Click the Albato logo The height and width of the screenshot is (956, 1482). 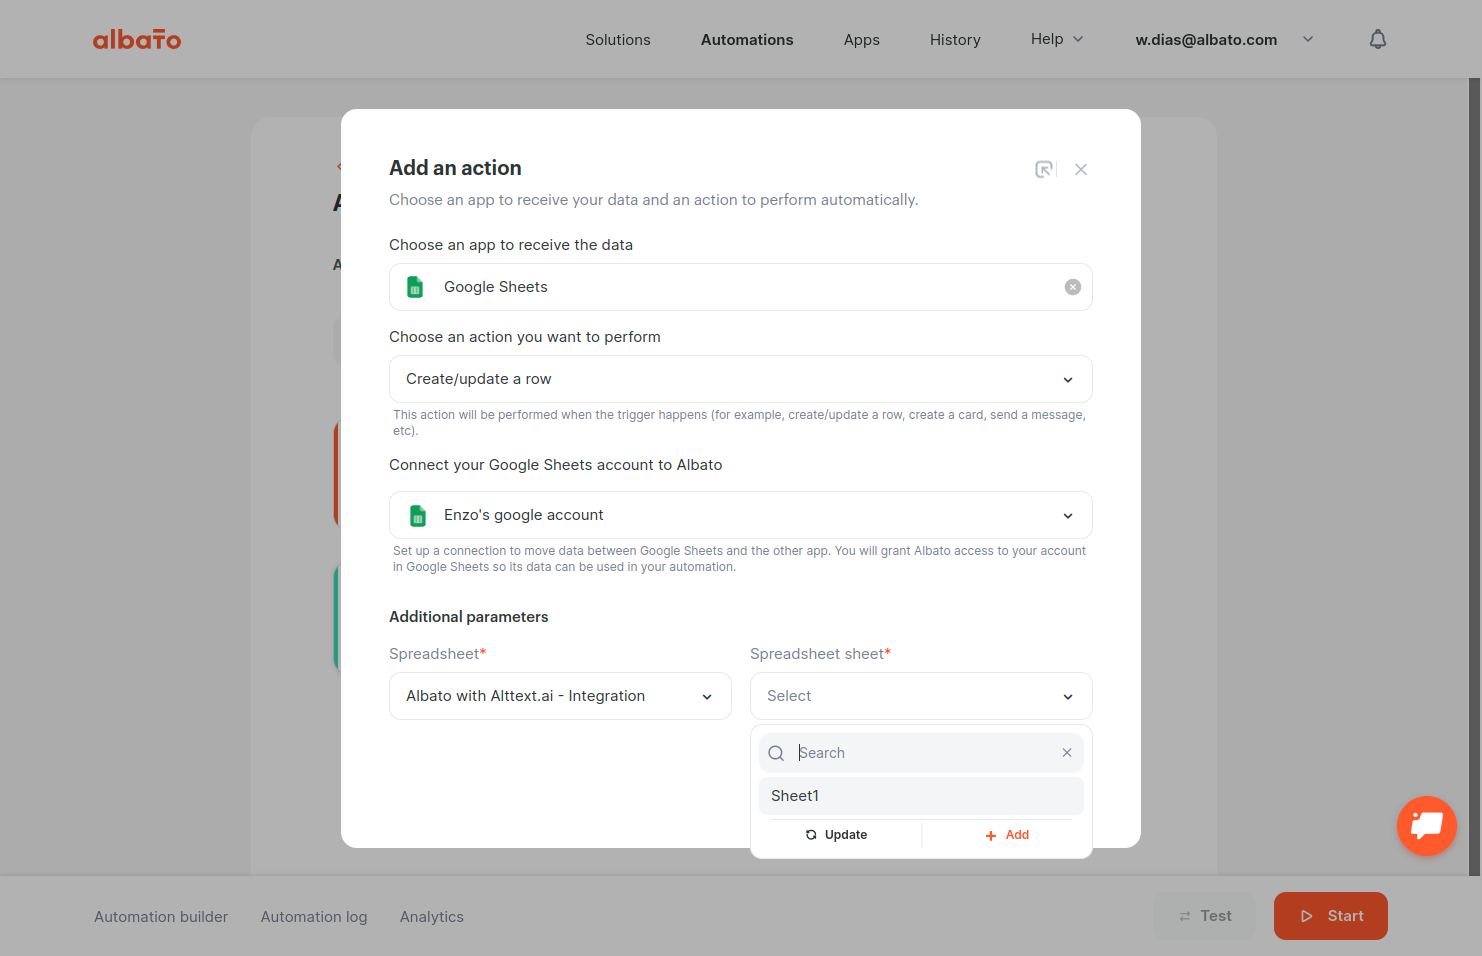point(137,40)
